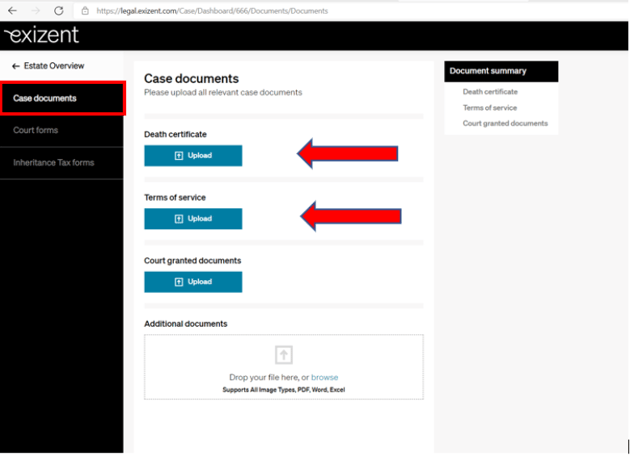Upload a Death certificate file
Viewport: 630px width, 456px height.
193,155
